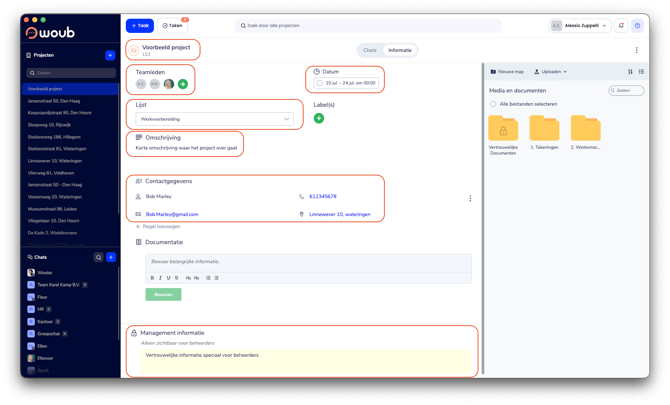Open the Vertrouwelijke Documenten folder
670x405 pixels.
pos(503,135)
